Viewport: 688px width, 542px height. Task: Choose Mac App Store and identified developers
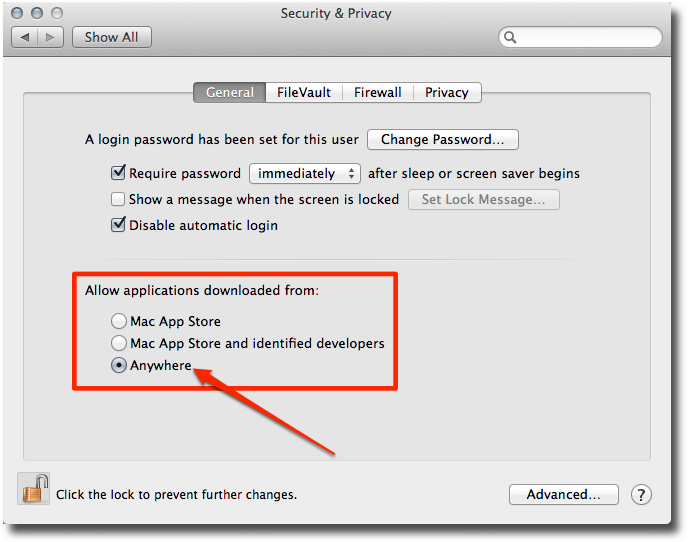119,343
